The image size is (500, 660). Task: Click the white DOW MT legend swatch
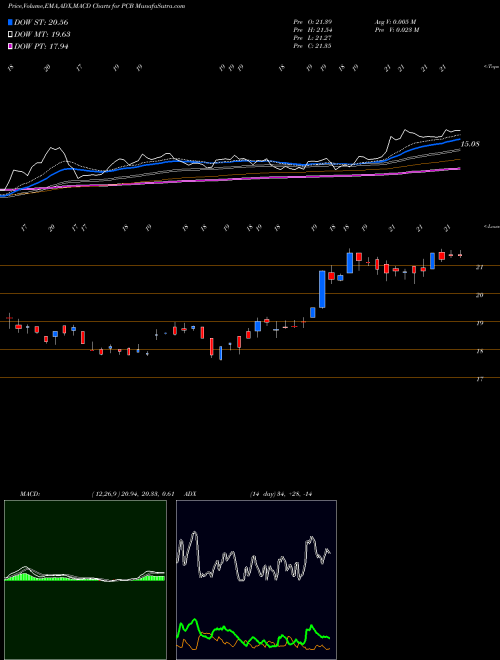(11, 35)
